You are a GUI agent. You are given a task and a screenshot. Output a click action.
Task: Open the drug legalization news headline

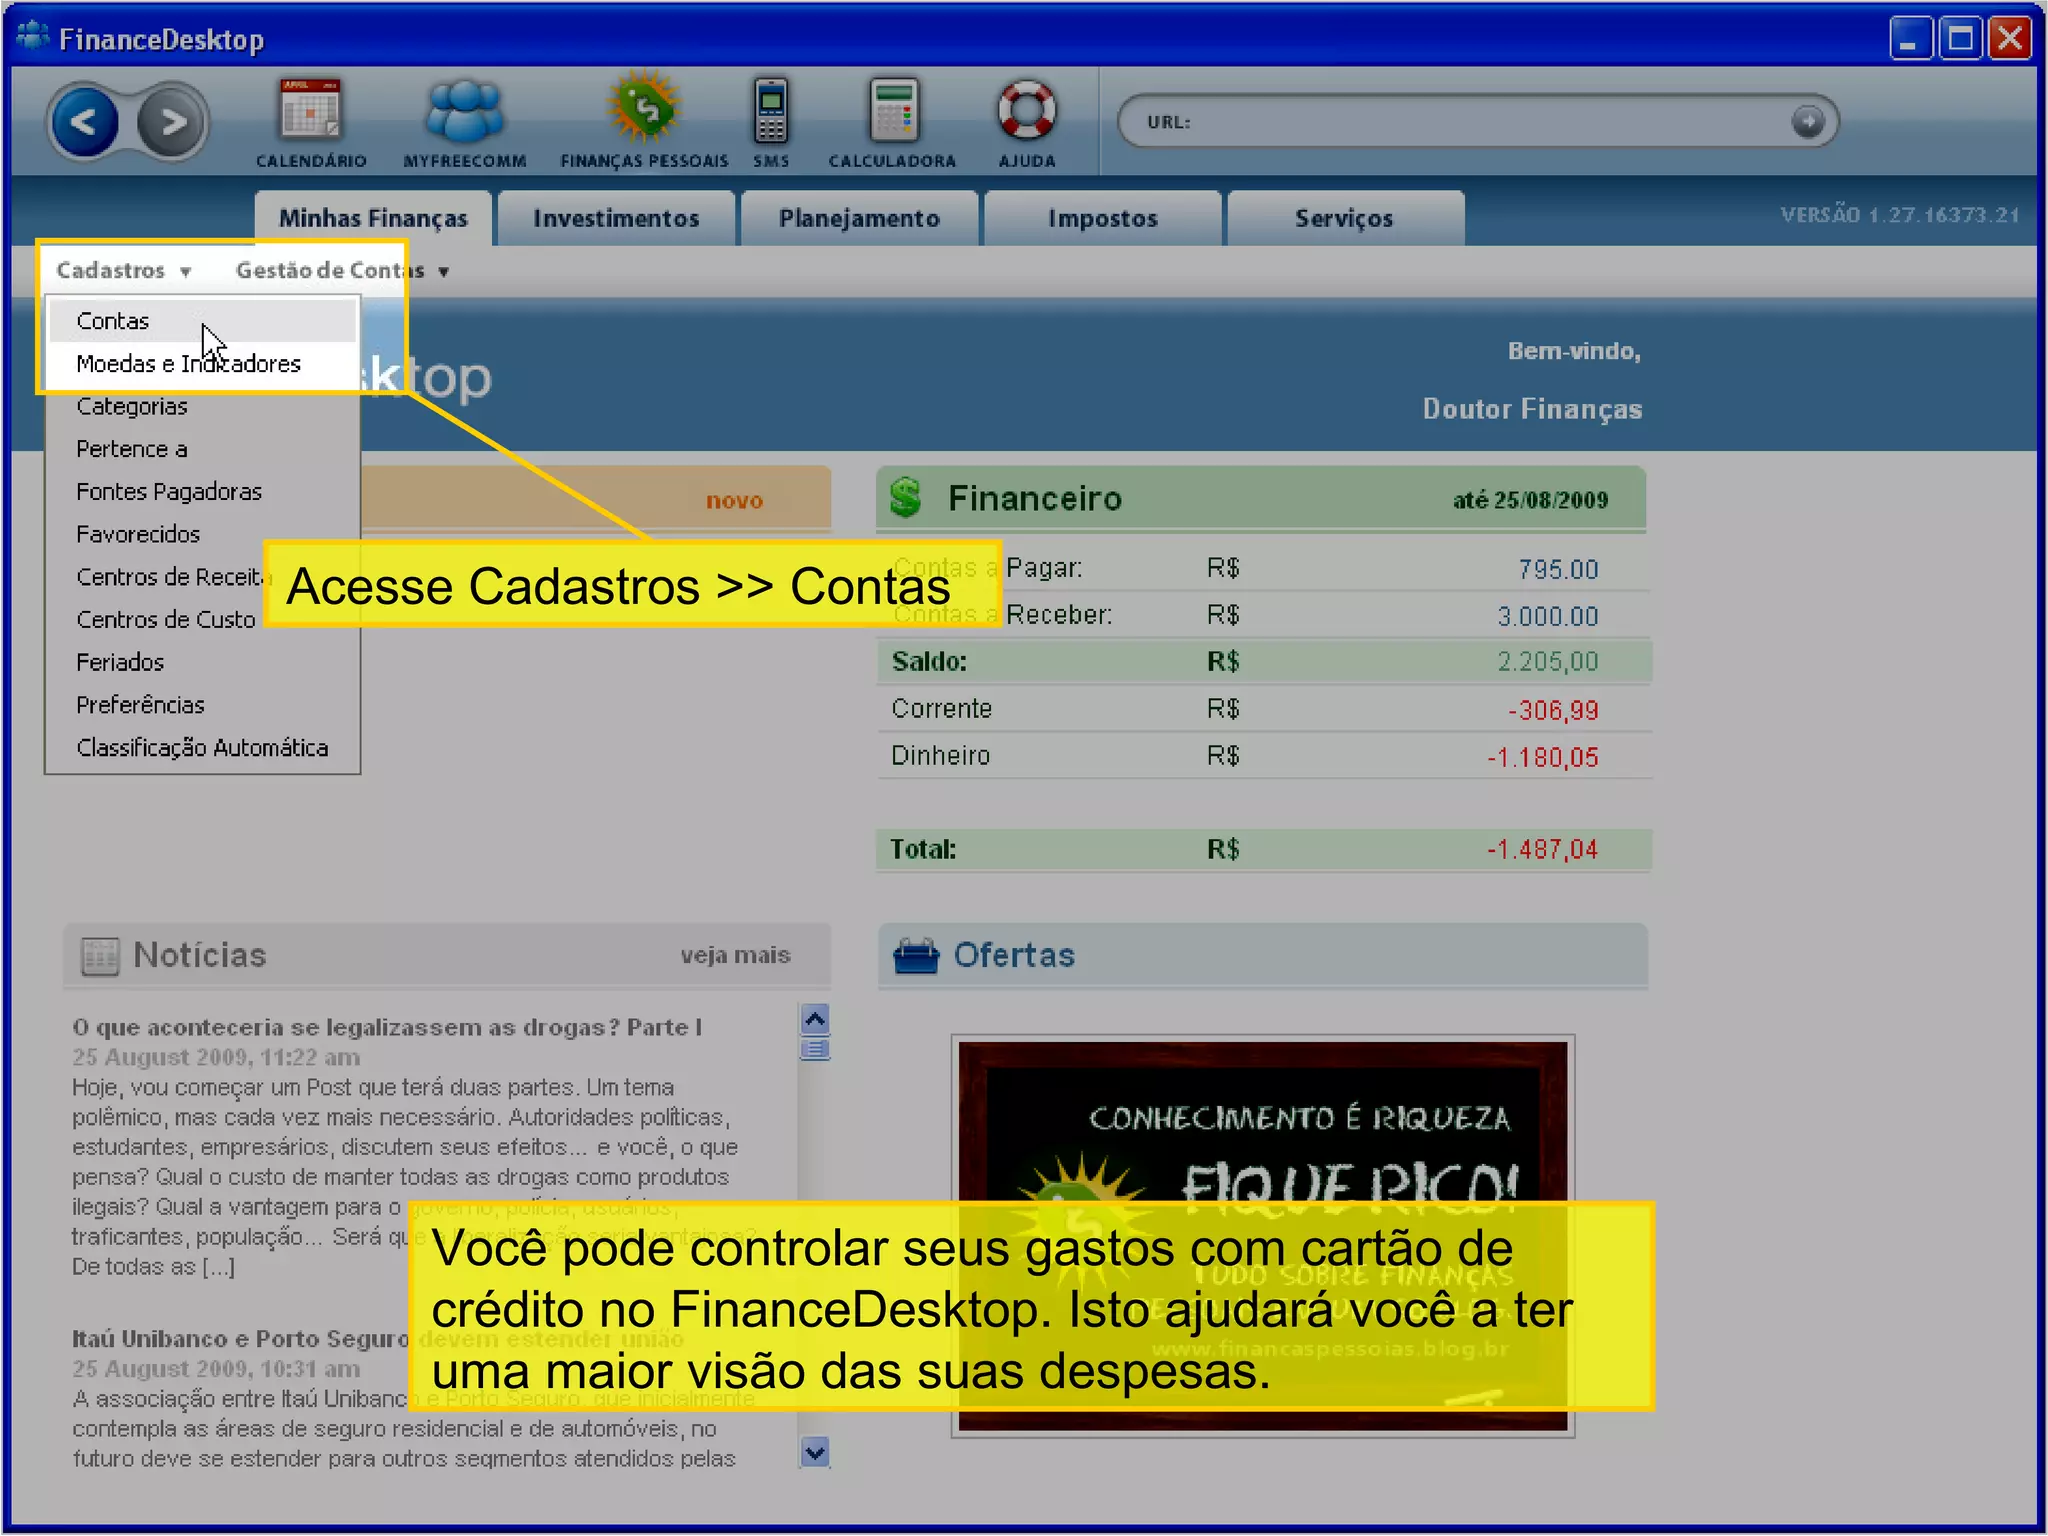[x=387, y=1027]
